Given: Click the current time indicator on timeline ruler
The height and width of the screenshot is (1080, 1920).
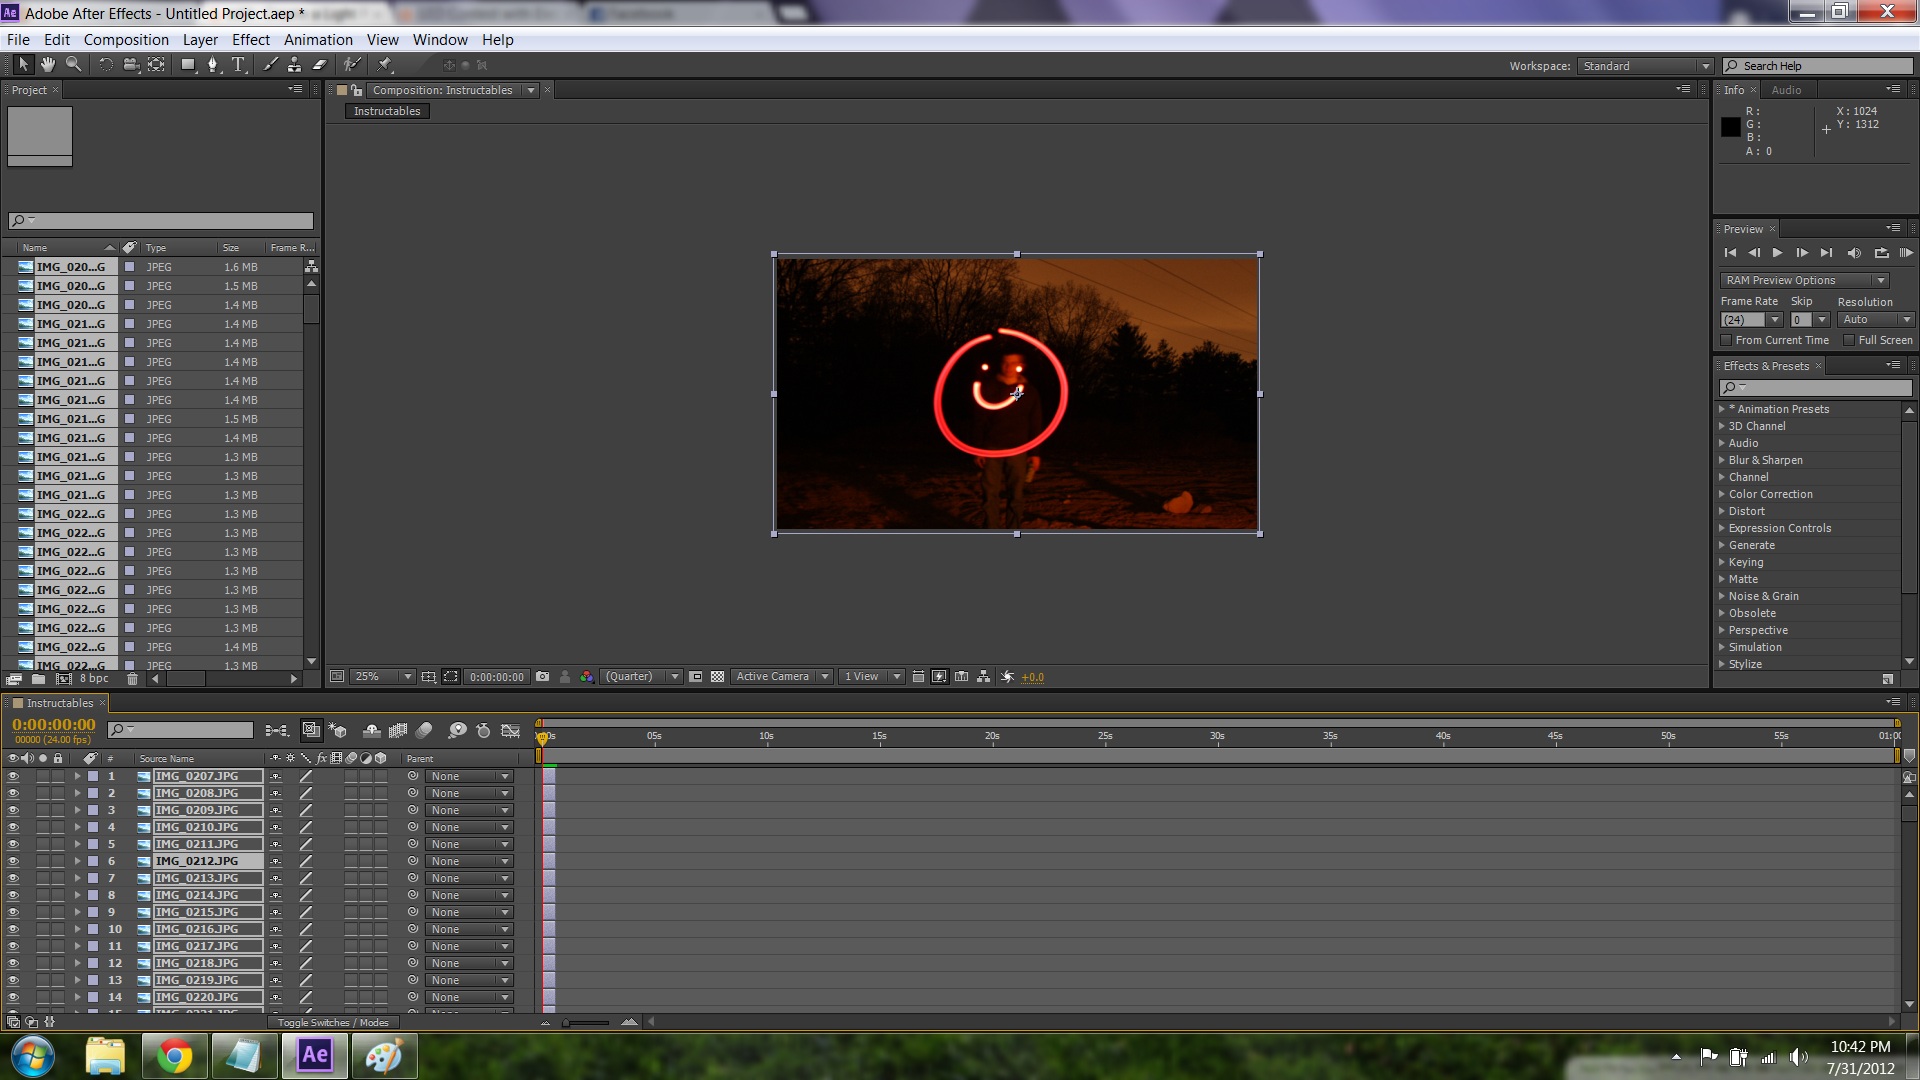Looking at the screenshot, I should pyautogui.click(x=542, y=737).
